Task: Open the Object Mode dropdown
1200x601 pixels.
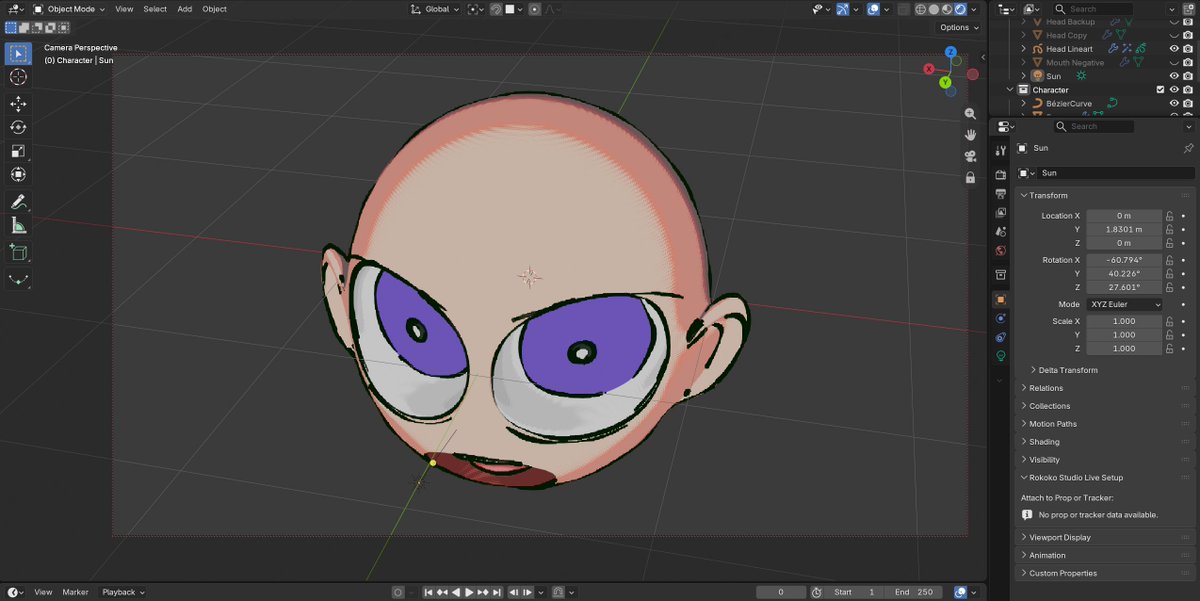Action: pyautogui.click(x=68, y=9)
